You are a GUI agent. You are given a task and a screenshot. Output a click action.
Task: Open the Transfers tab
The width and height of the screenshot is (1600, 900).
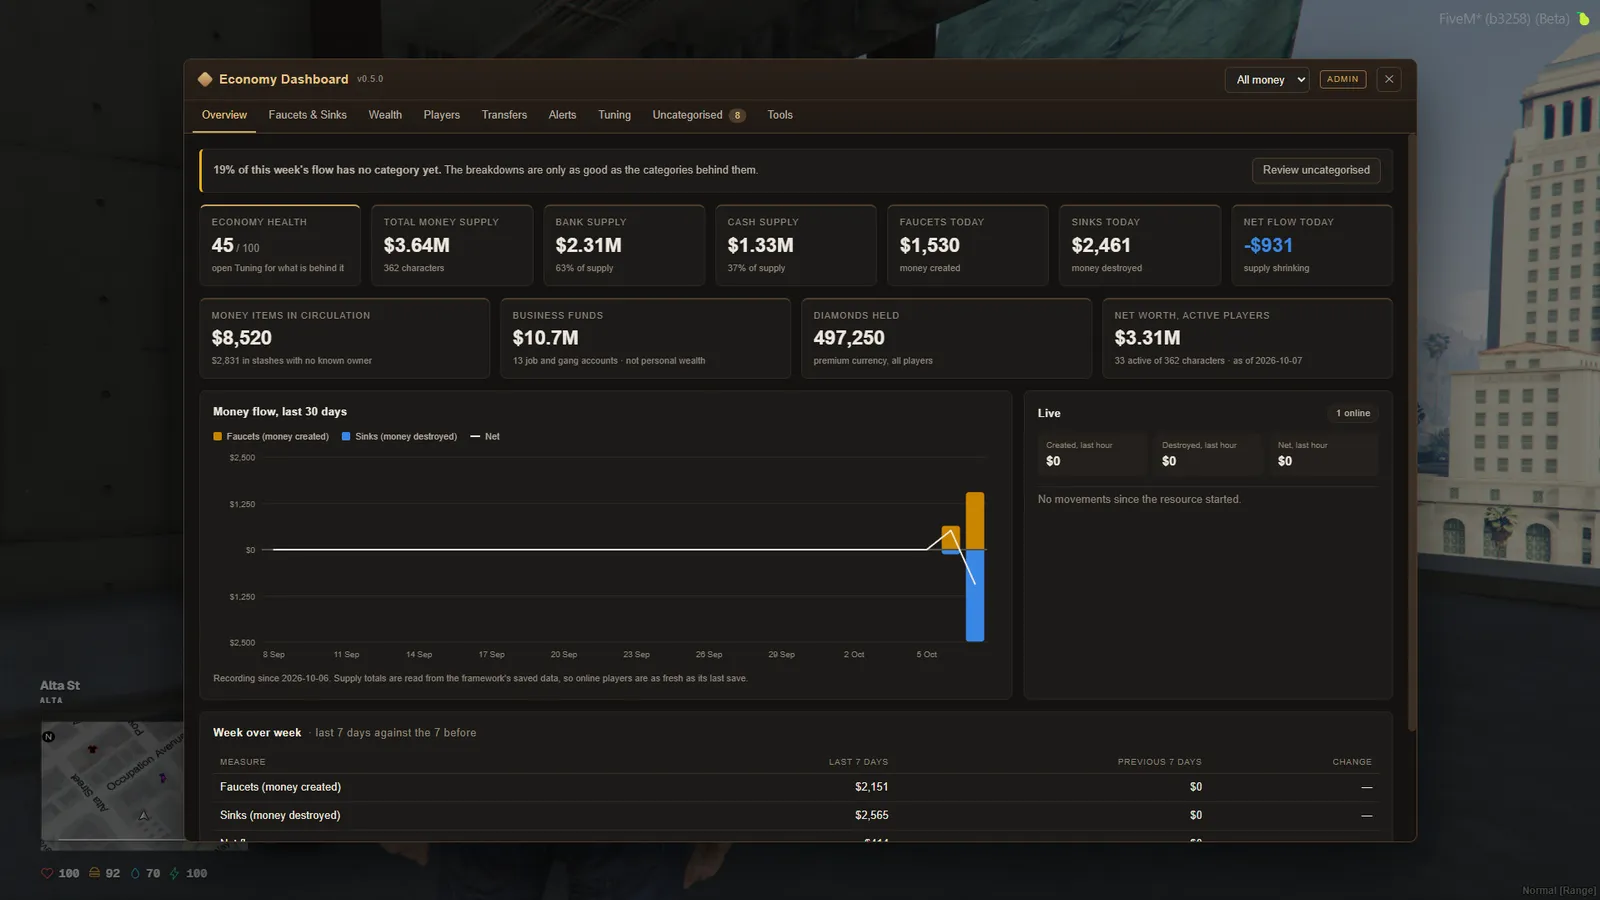tap(504, 115)
